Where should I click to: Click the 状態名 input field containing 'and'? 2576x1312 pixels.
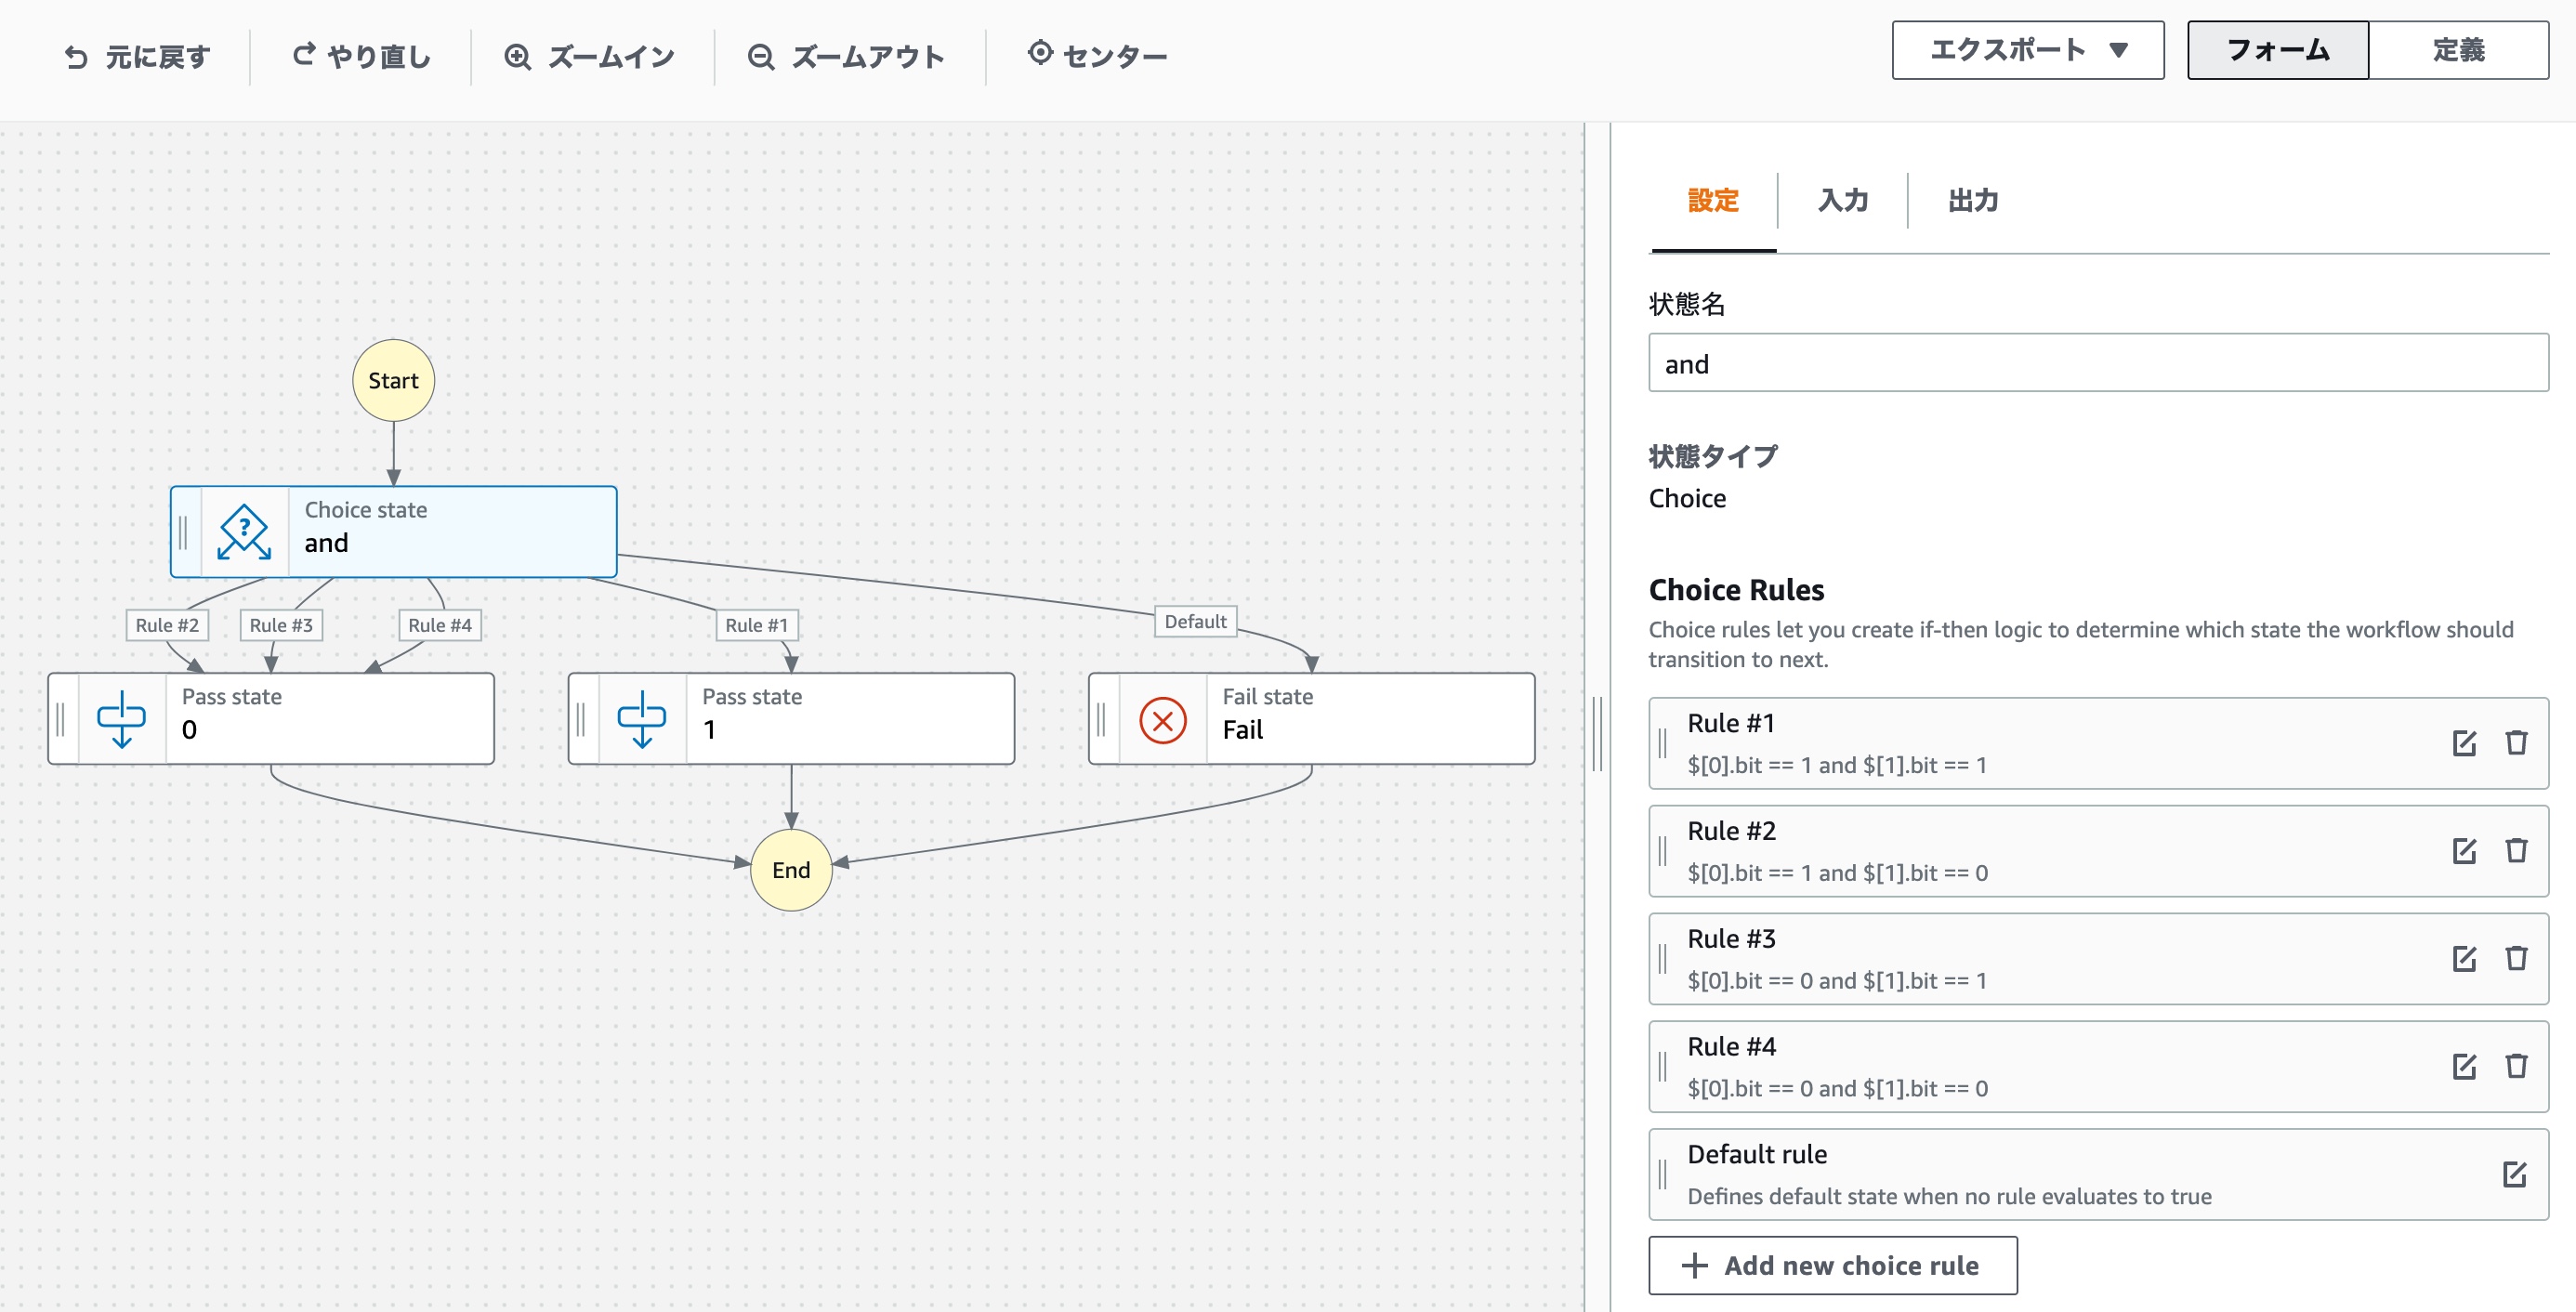pos(2097,363)
